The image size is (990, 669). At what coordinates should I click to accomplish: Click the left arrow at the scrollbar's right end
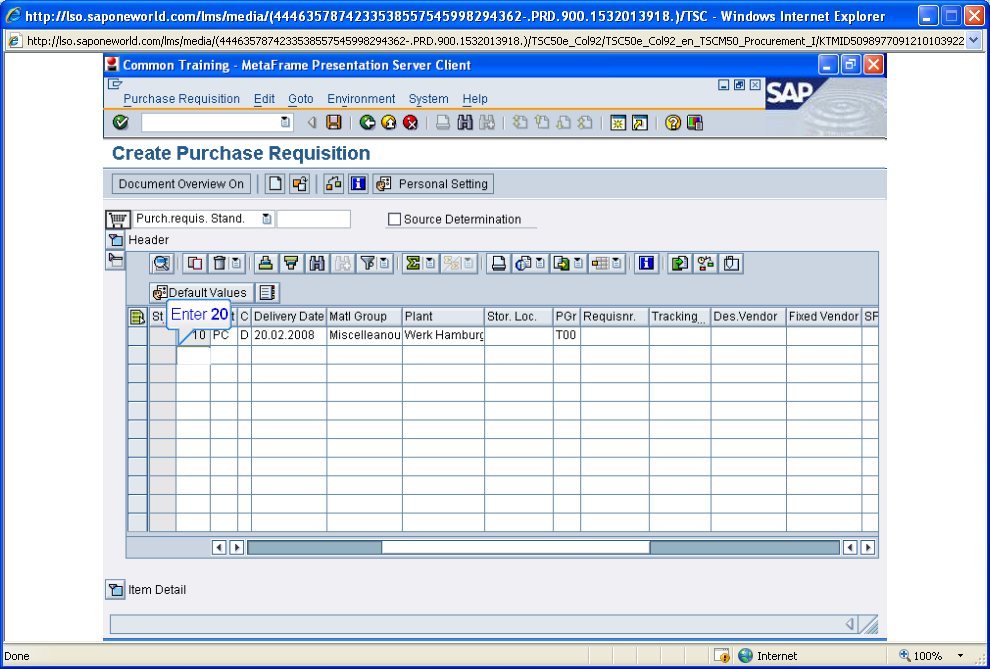[850, 547]
